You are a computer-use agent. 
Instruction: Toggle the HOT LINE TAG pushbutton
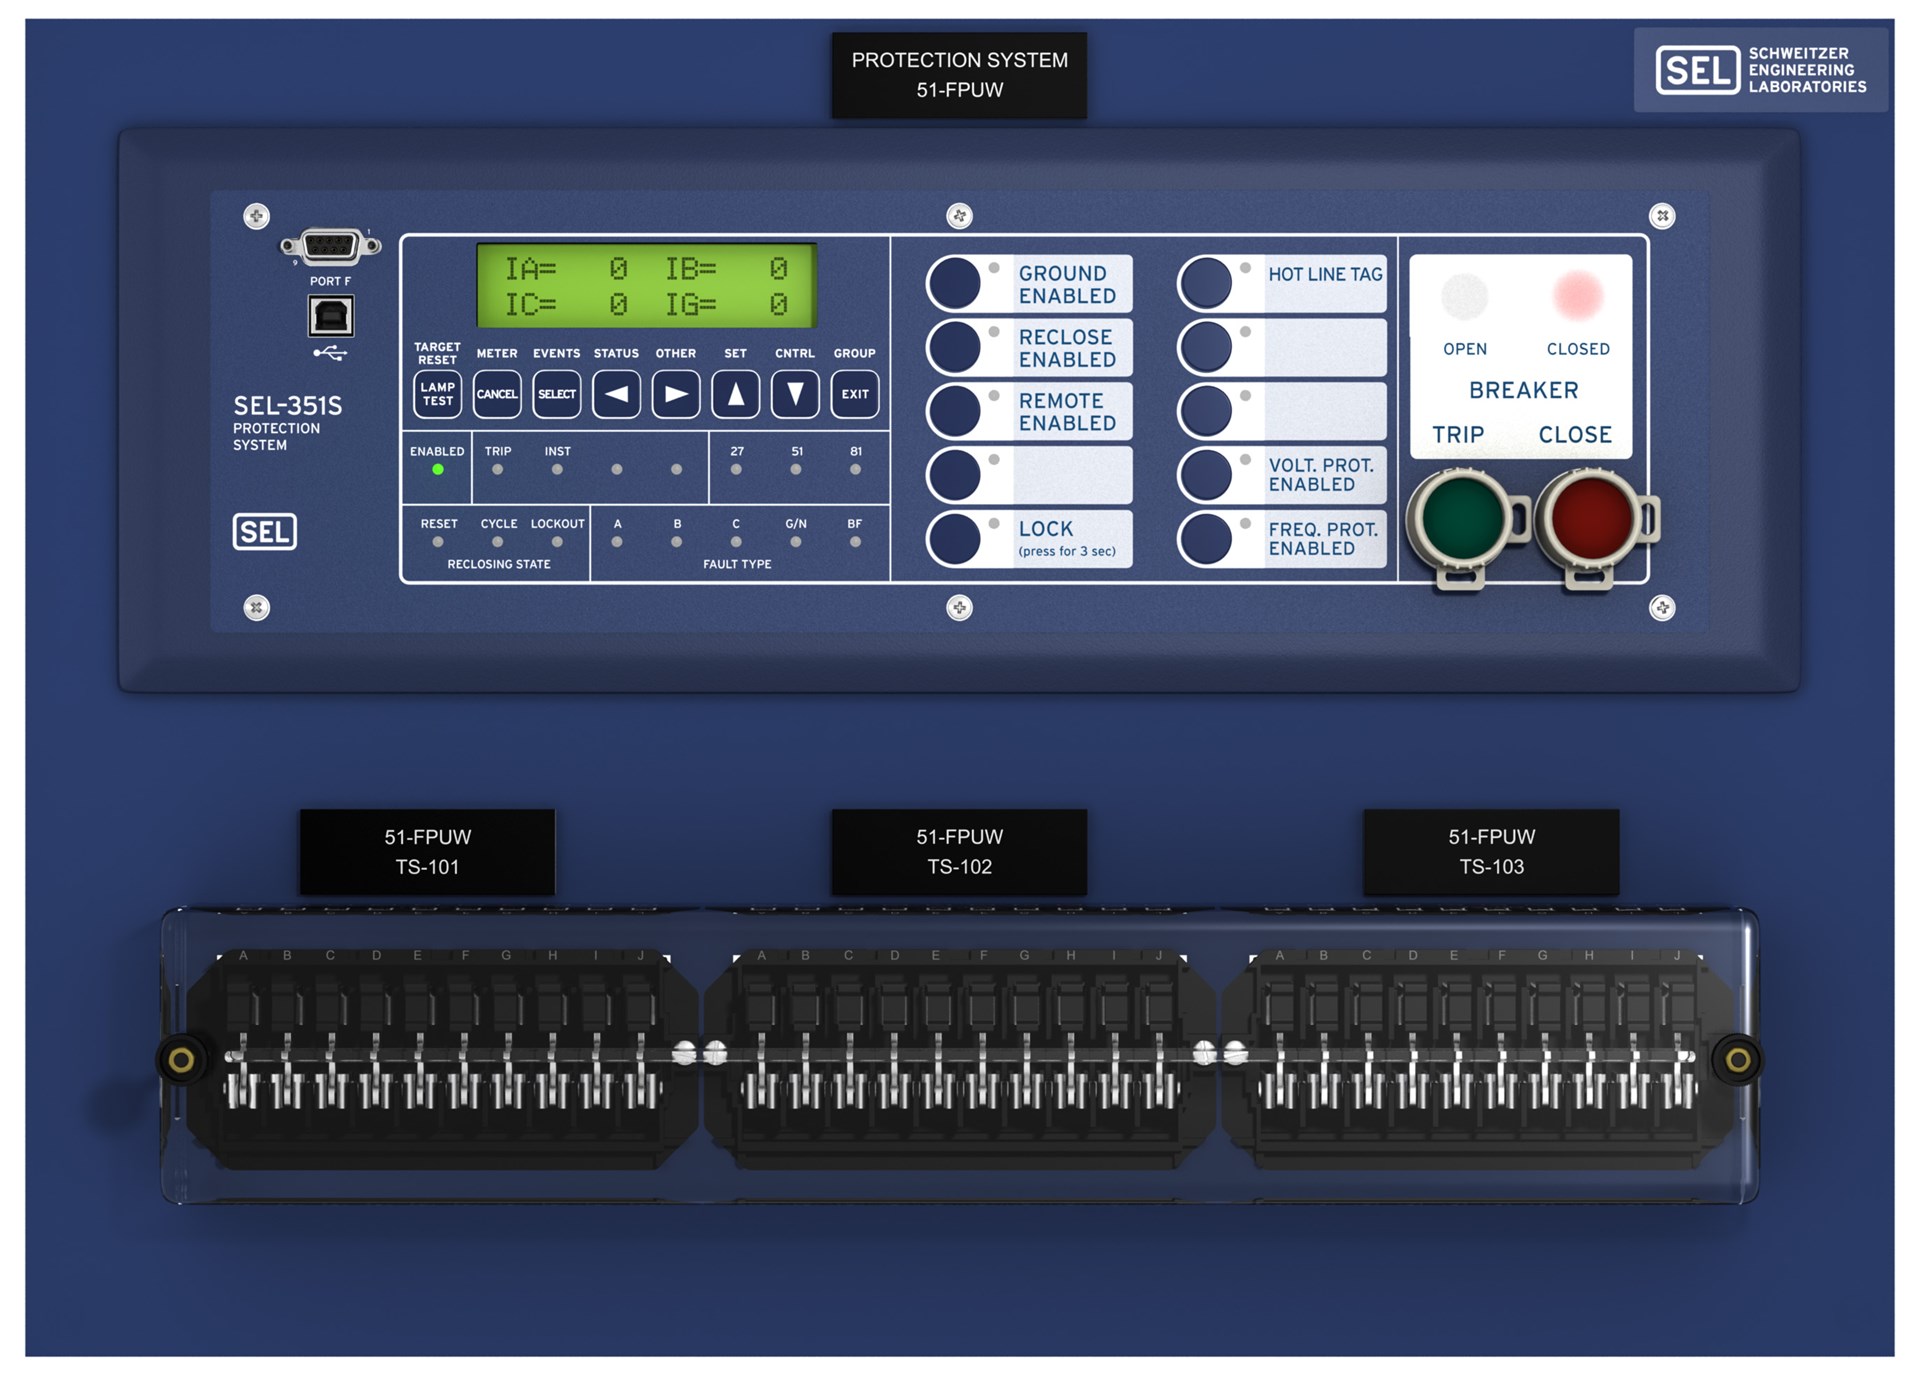(1206, 284)
